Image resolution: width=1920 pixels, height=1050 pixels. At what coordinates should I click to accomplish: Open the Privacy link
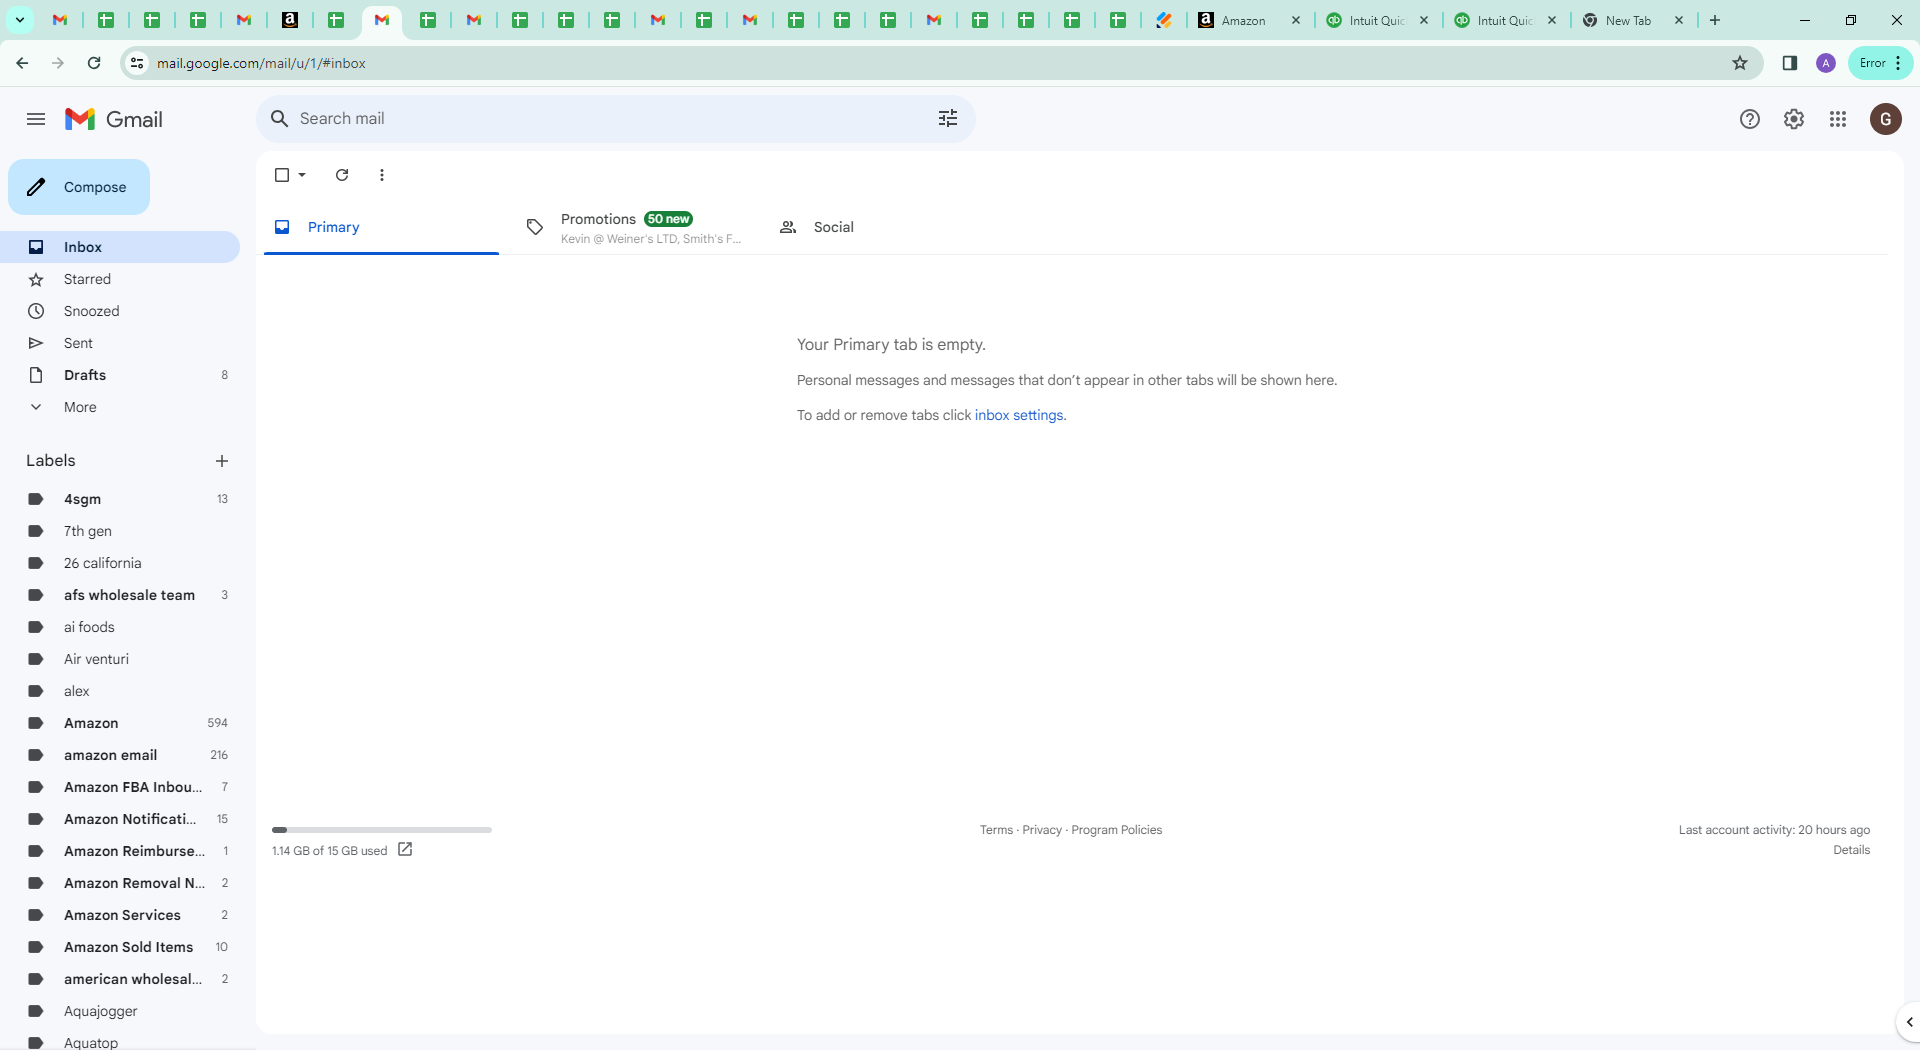point(1042,830)
